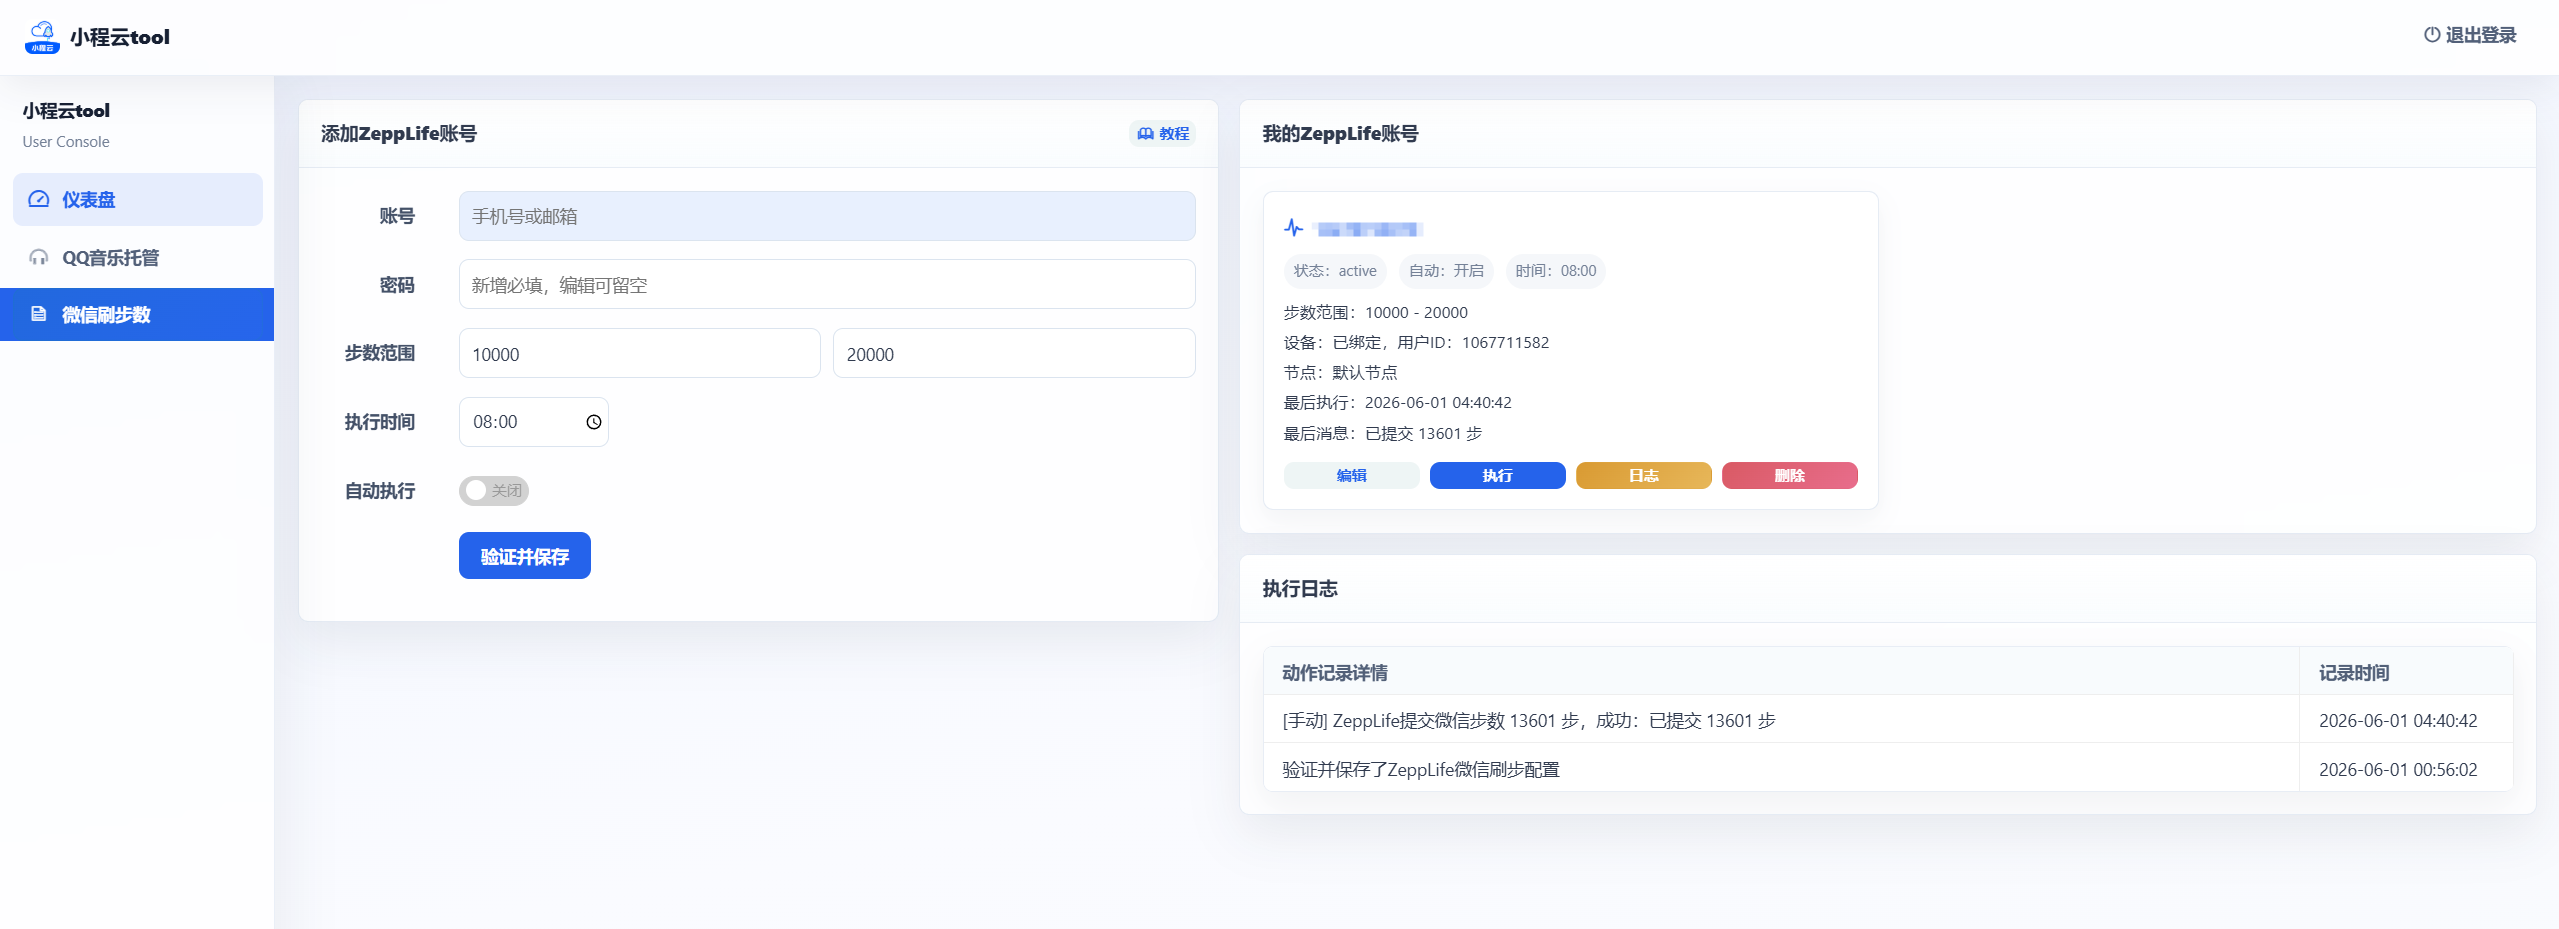The image size is (2559, 929).
Task: Run the account with the 执行 button
Action: pyautogui.click(x=1498, y=476)
